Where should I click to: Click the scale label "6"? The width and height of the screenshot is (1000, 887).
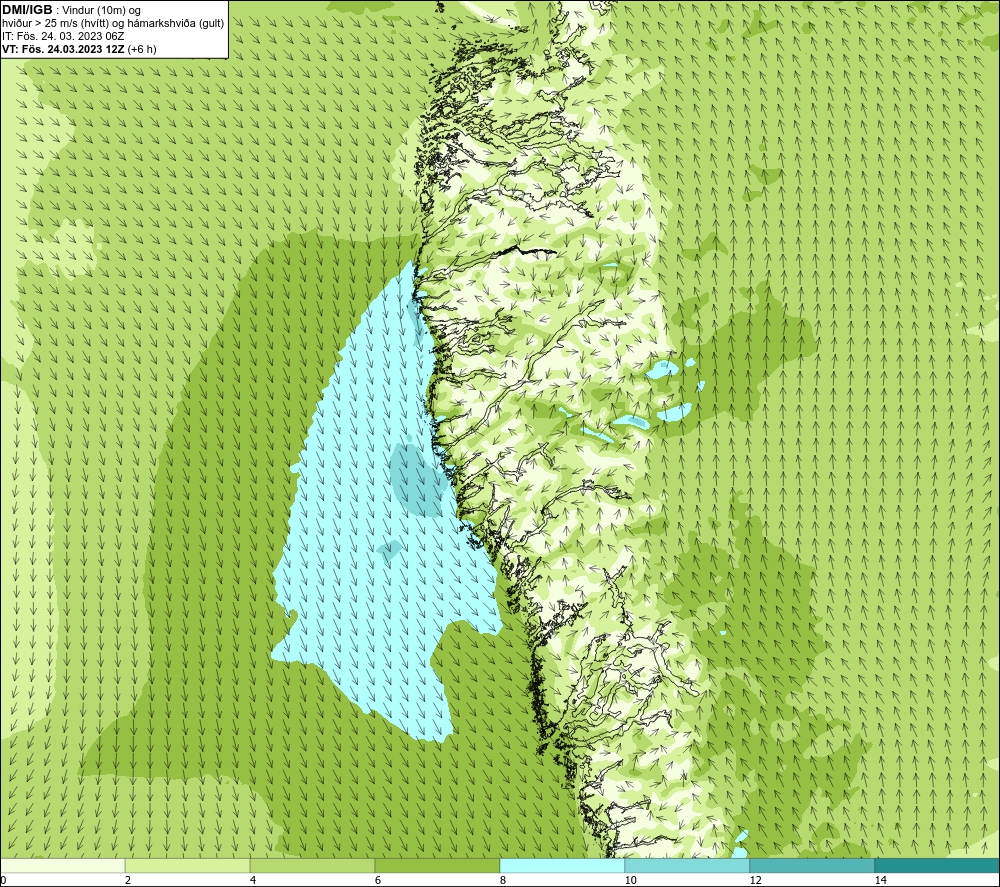378,881
